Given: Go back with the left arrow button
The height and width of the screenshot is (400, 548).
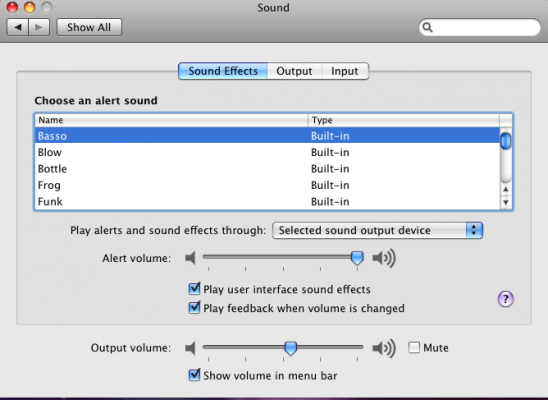Looking at the screenshot, I should (x=17, y=27).
